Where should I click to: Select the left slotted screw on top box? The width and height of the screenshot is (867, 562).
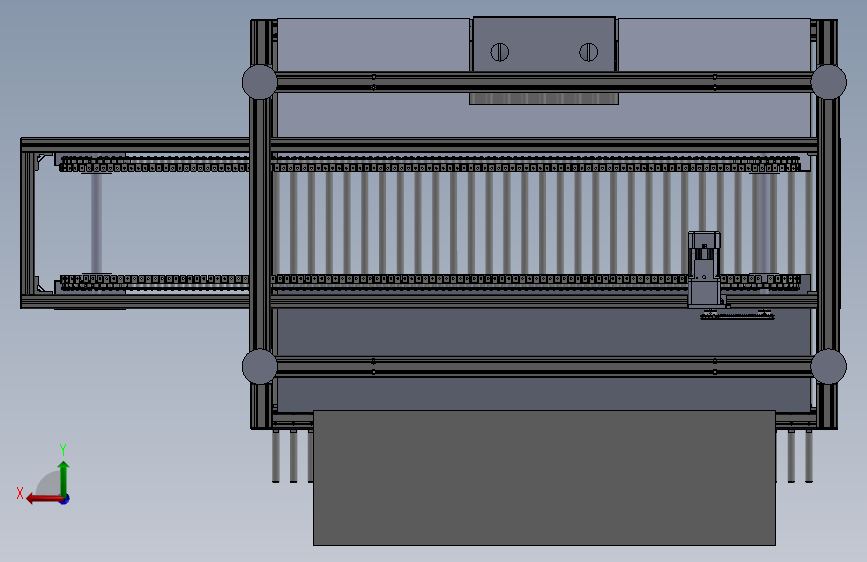tap(499, 52)
